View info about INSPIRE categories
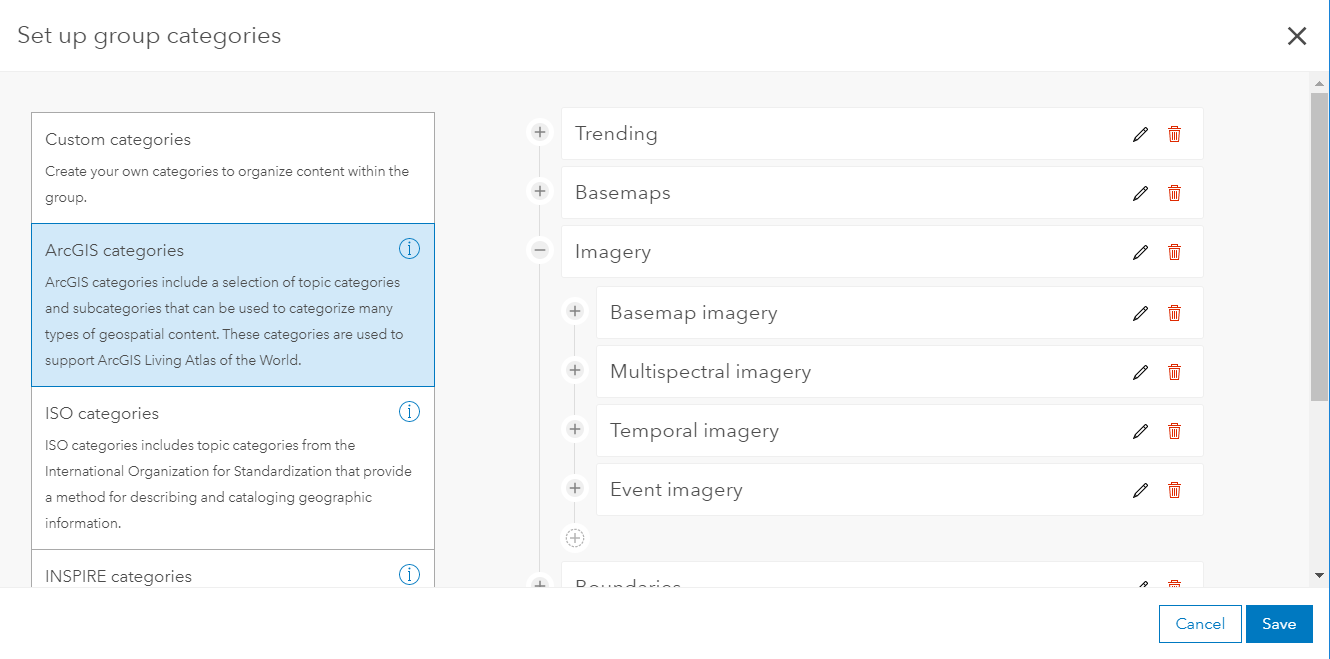The width and height of the screenshot is (1330, 659). pos(409,574)
